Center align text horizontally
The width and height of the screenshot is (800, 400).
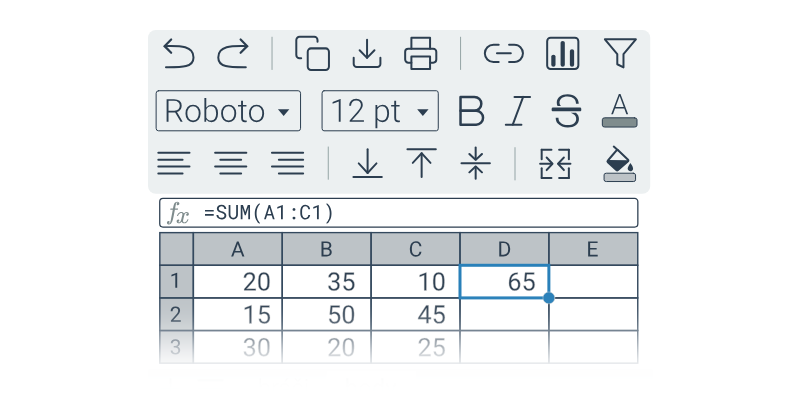[x=232, y=163]
